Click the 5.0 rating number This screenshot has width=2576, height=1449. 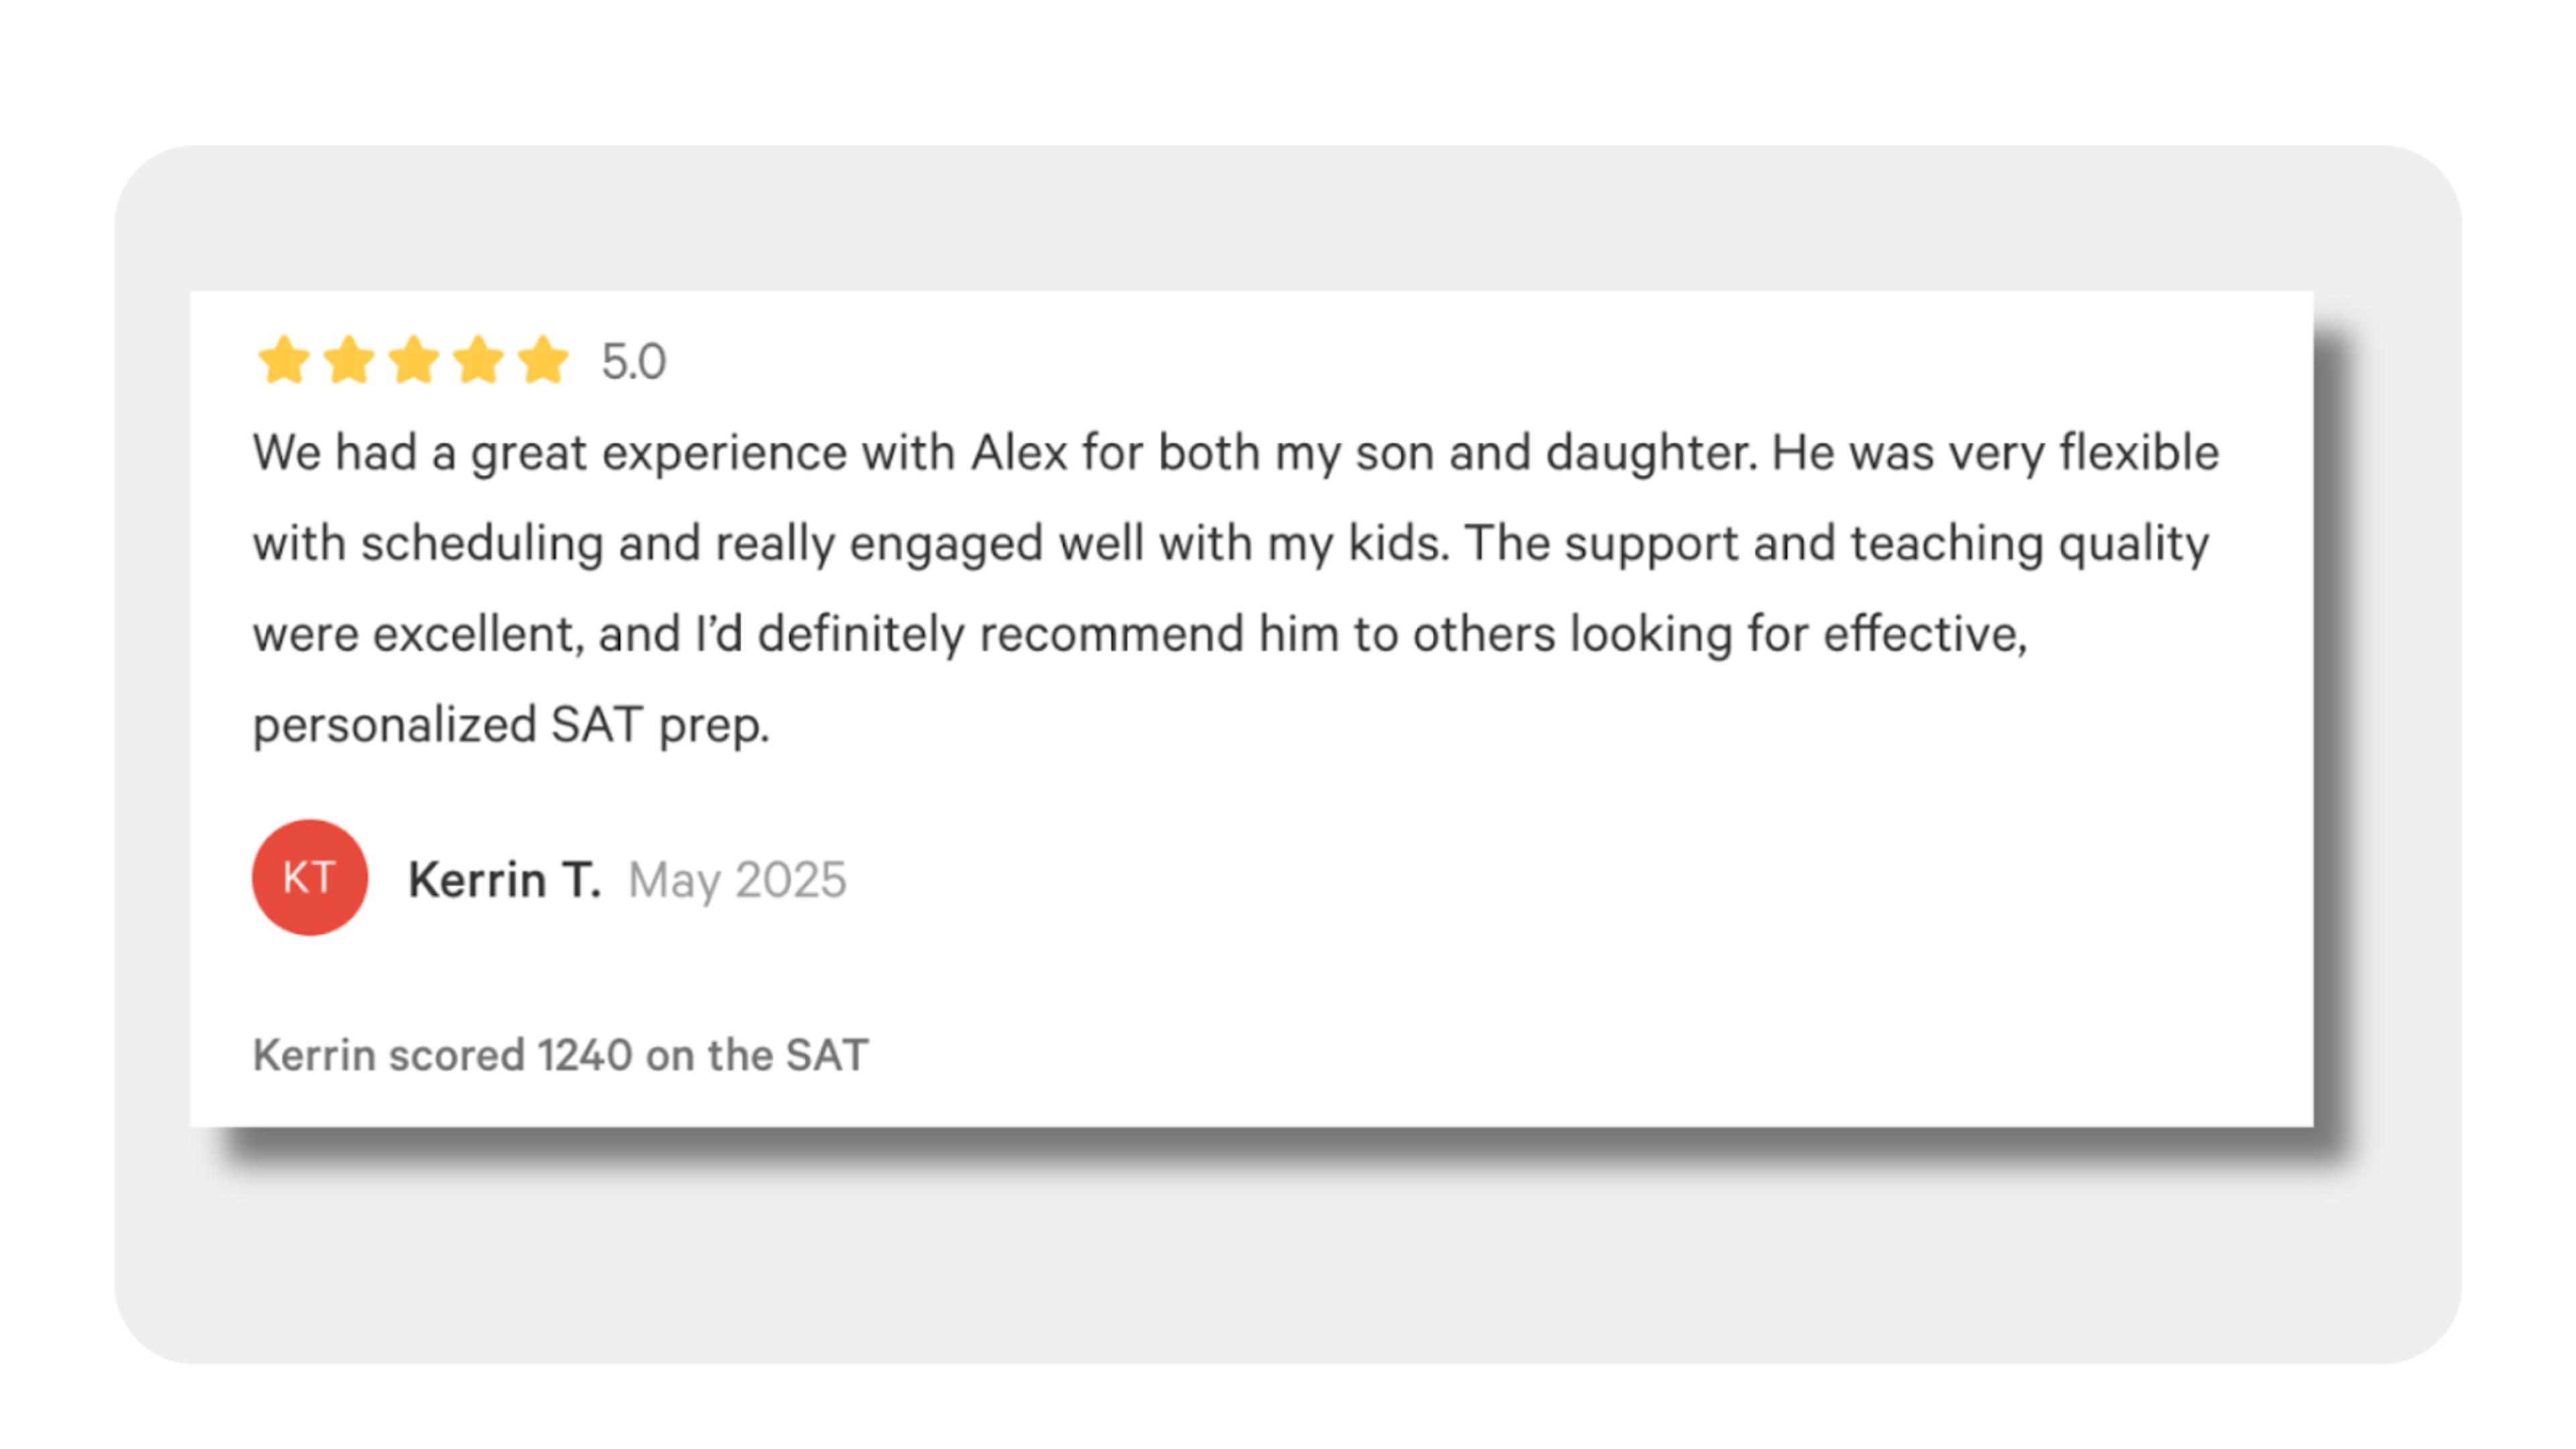click(x=633, y=362)
